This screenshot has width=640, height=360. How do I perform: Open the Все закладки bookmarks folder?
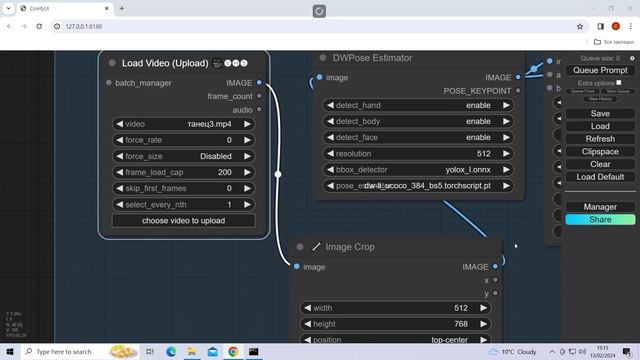[x=613, y=42]
